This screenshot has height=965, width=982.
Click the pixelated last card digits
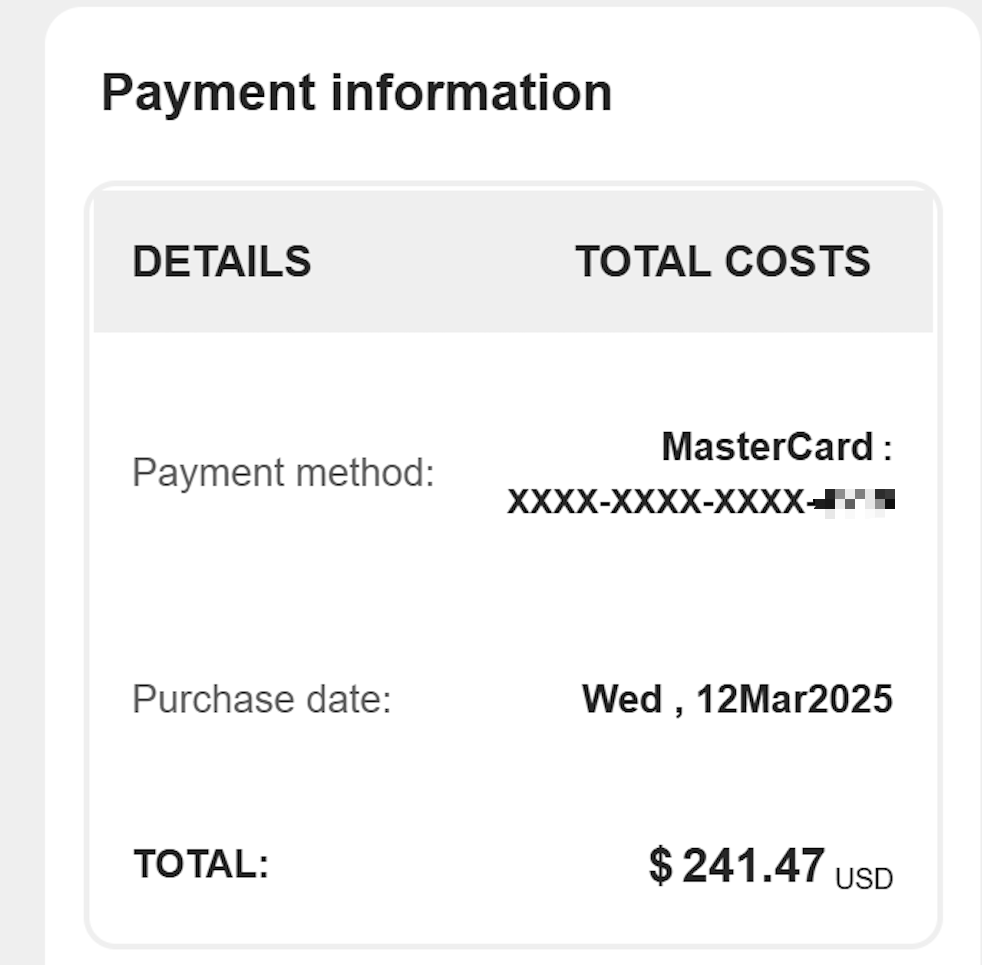point(857,503)
